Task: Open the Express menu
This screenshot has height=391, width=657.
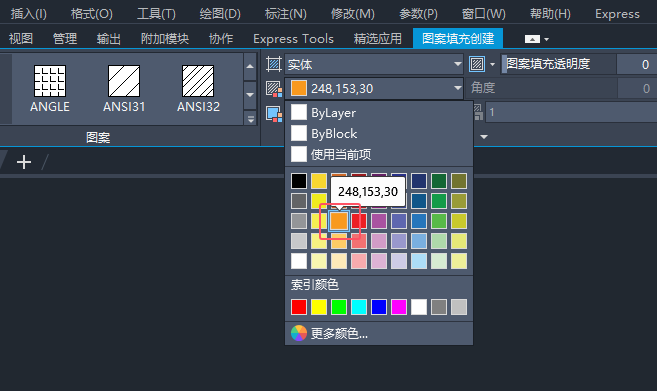Action: [617, 14]
